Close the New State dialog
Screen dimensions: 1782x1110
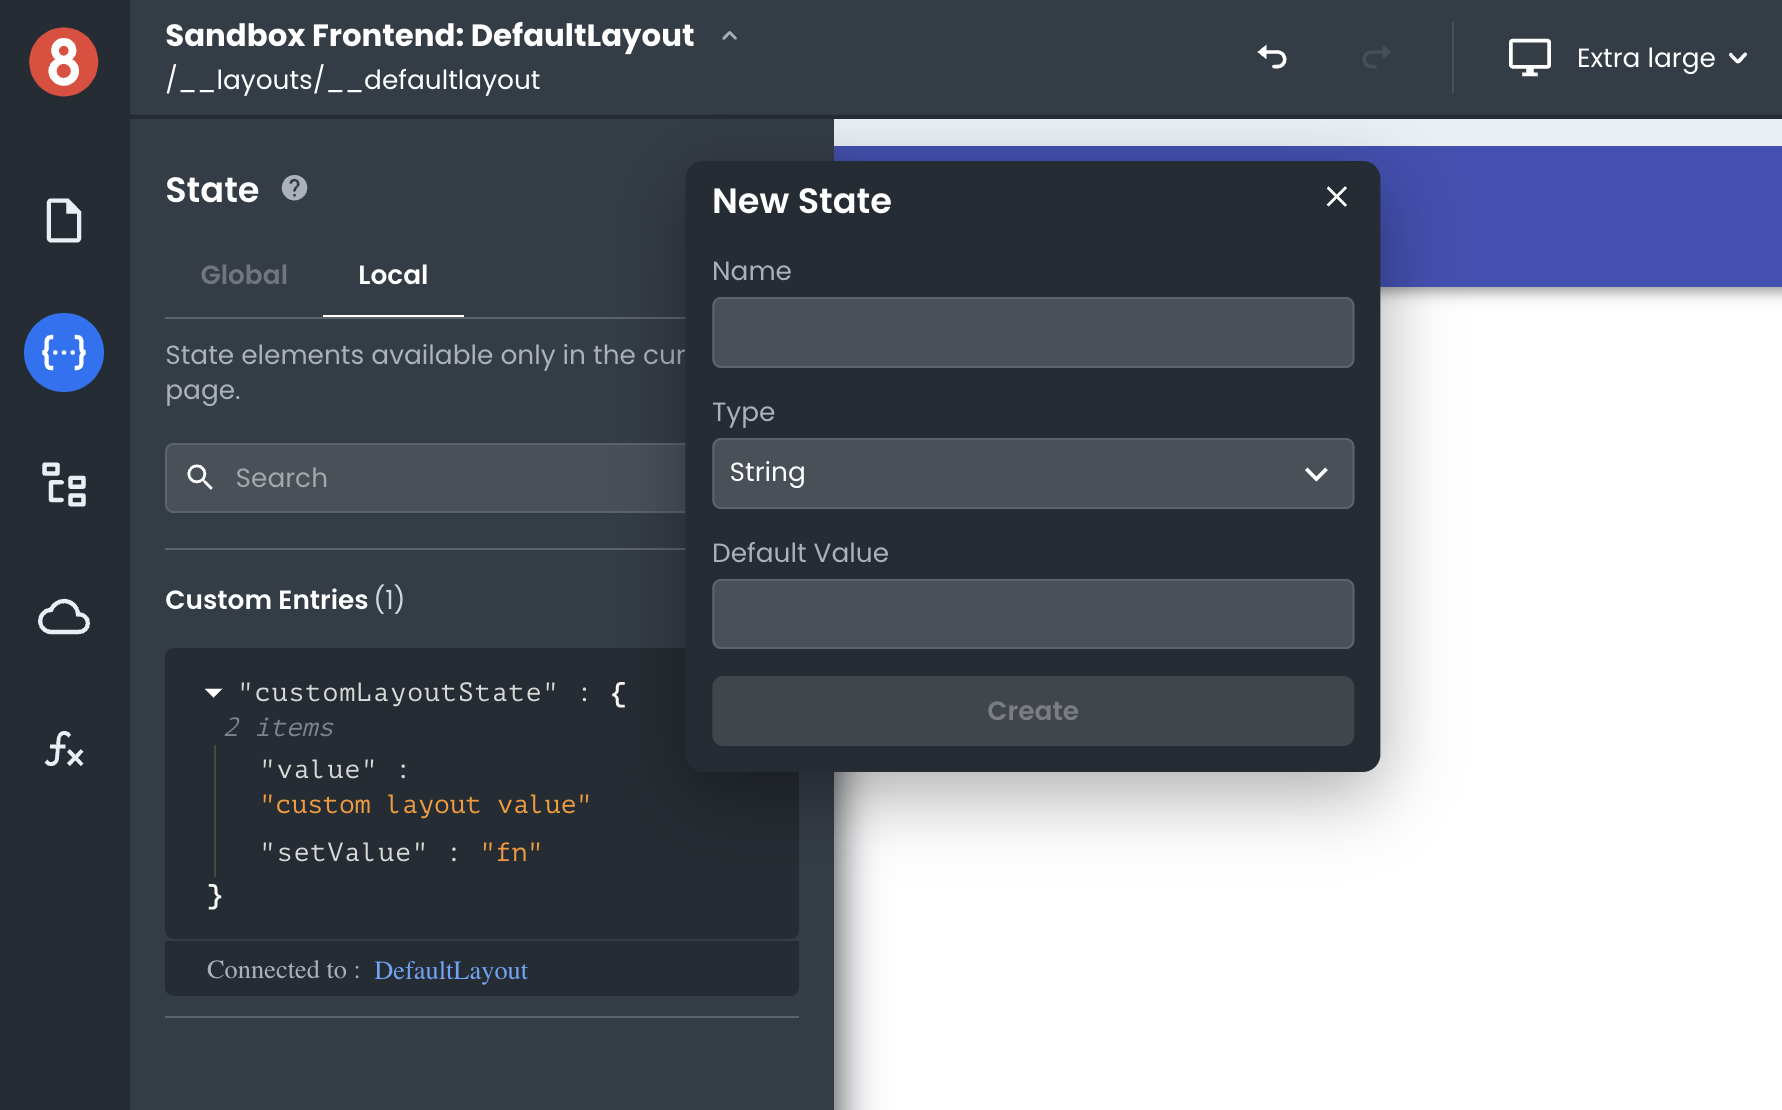[x=1336, y=197]
